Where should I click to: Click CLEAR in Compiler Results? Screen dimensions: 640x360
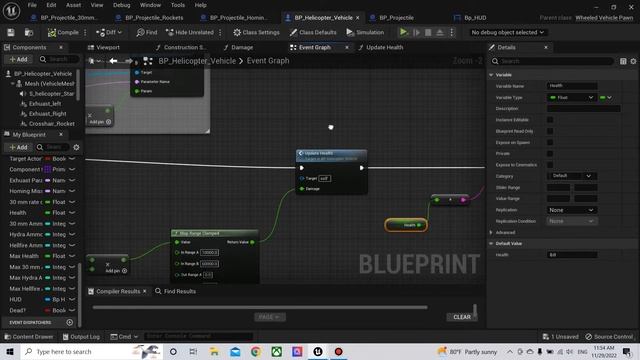462,317
